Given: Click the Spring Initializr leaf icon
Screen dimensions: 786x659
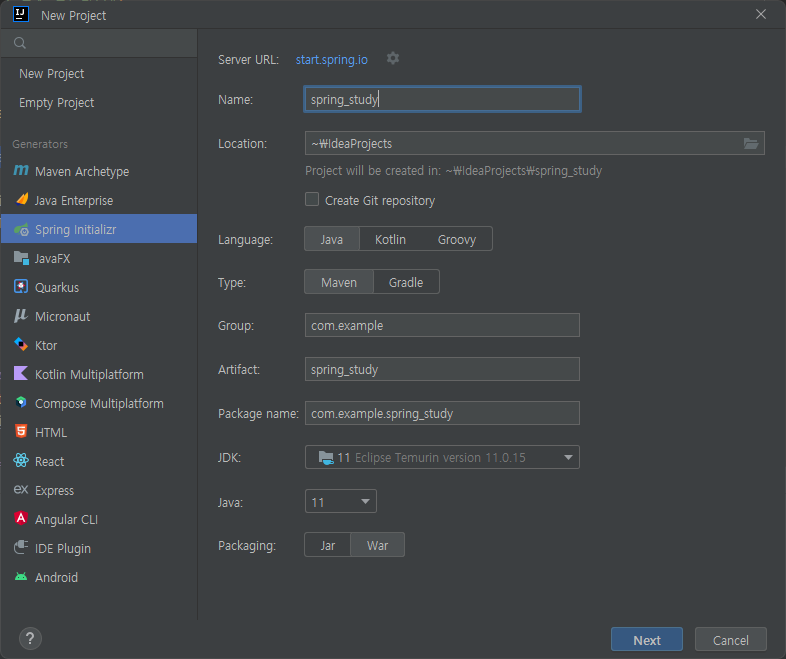Looking at the screenshot, I should click(x=21, y=230).
